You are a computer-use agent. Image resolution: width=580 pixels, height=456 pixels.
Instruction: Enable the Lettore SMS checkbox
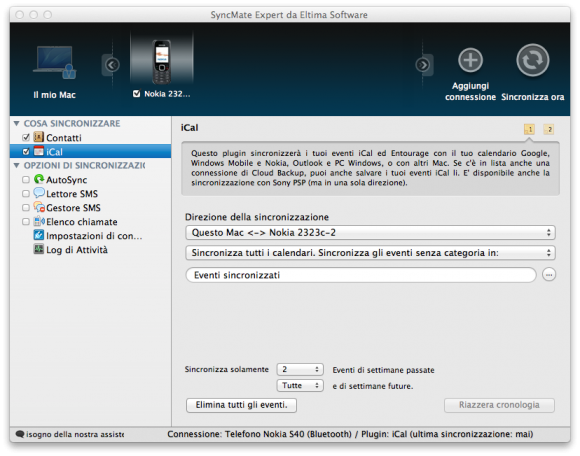(x=26, y=194)
